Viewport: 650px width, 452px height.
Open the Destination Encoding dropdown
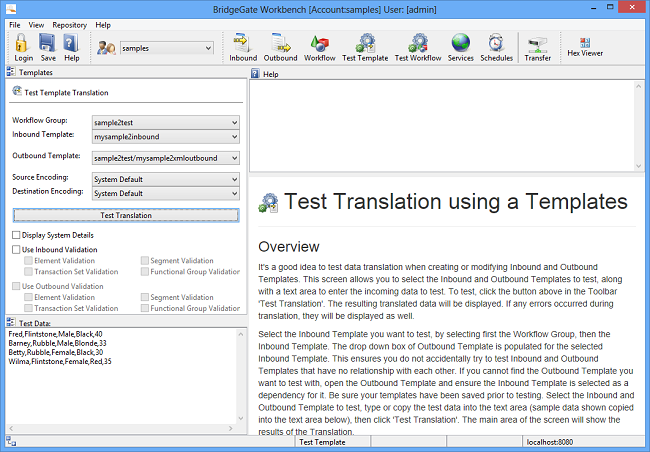pos(166,193)
